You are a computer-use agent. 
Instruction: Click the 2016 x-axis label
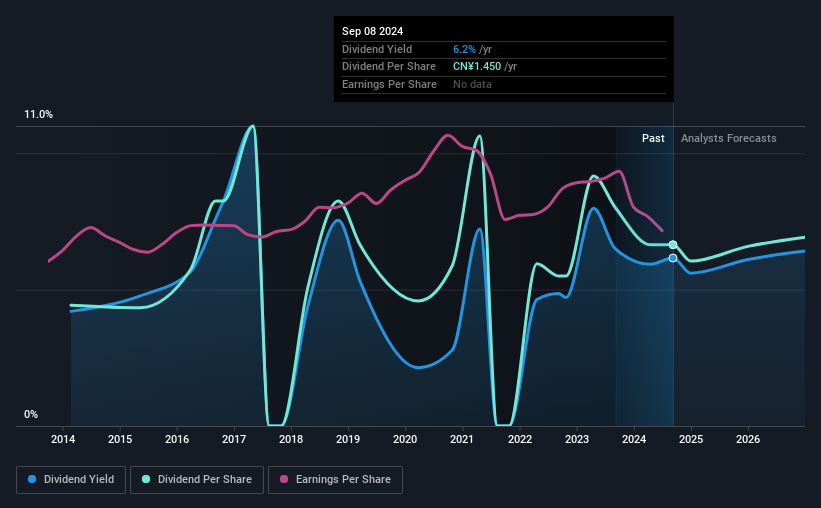click(x=177, y=439)
